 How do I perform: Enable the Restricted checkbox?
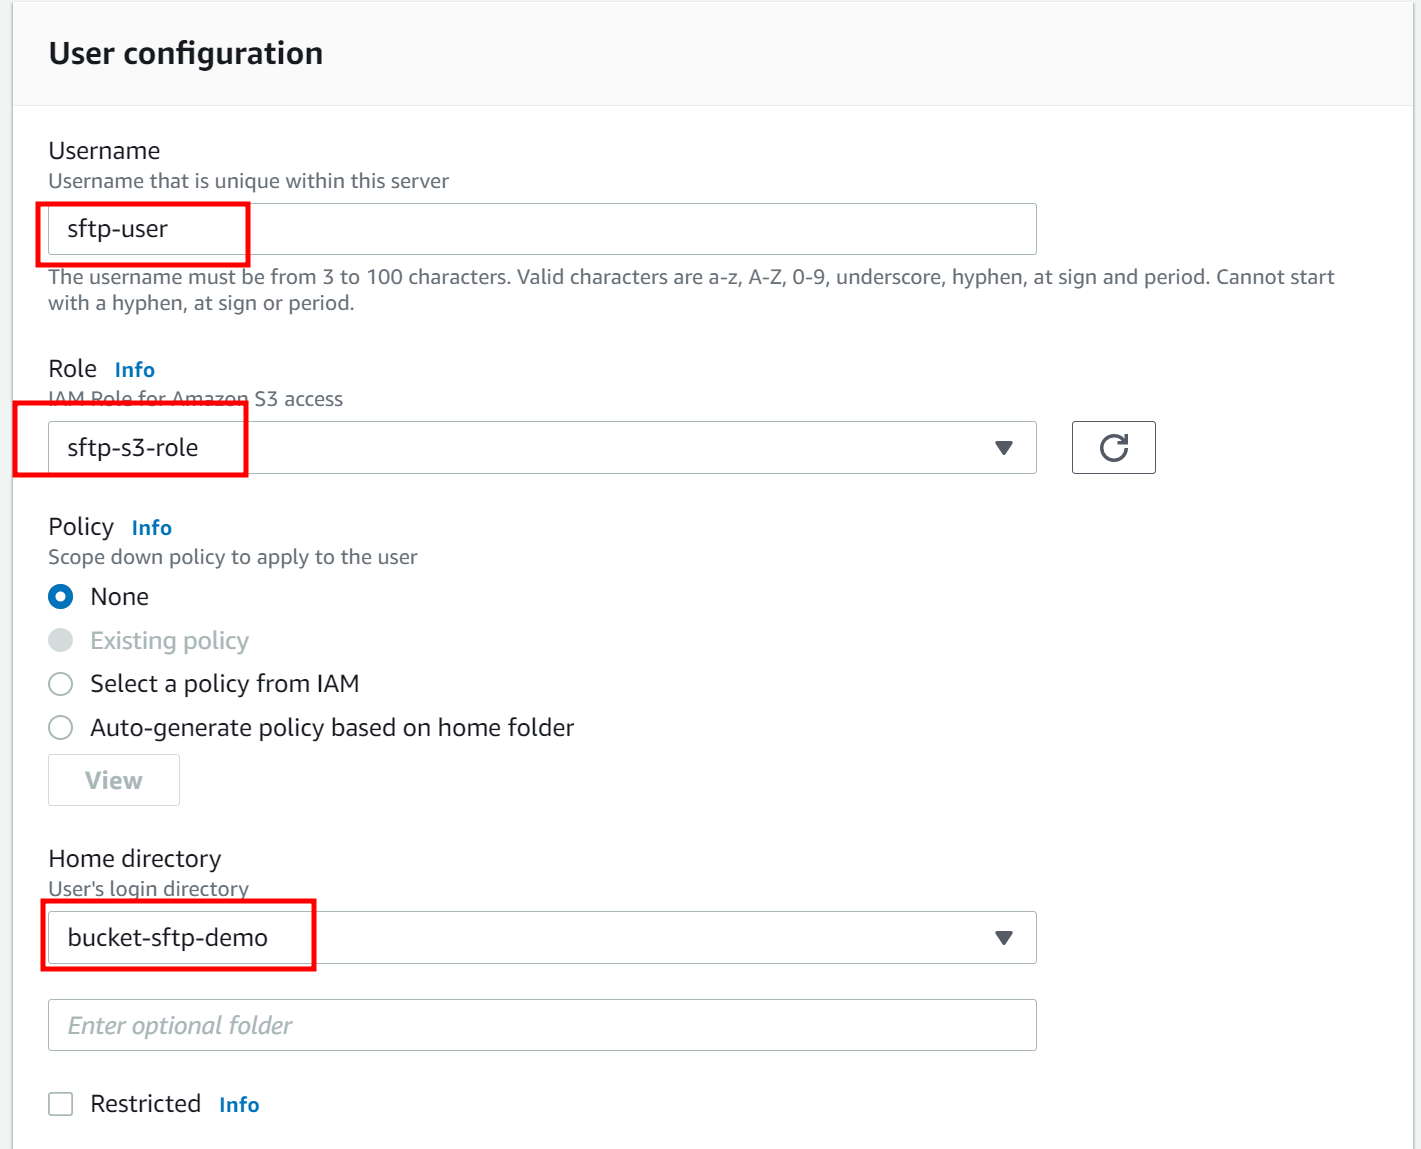(61, 1104)
